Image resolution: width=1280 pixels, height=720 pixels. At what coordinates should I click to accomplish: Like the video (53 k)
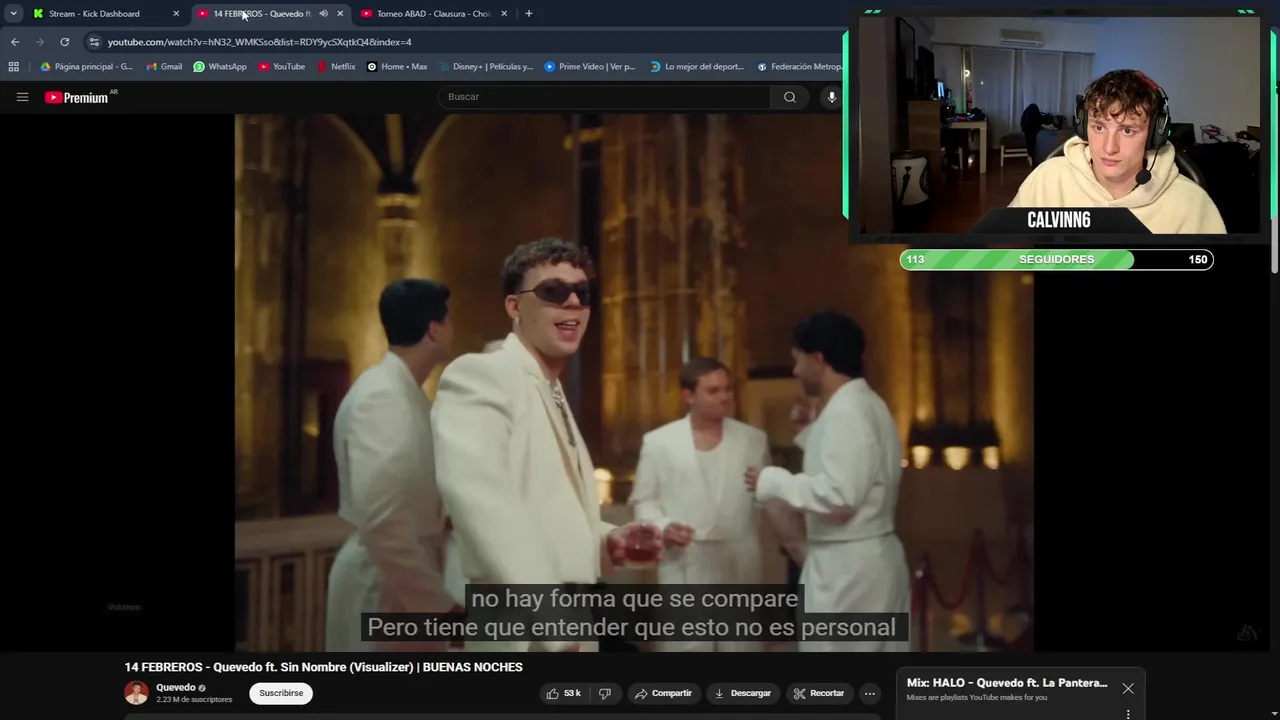click(563, 693)
